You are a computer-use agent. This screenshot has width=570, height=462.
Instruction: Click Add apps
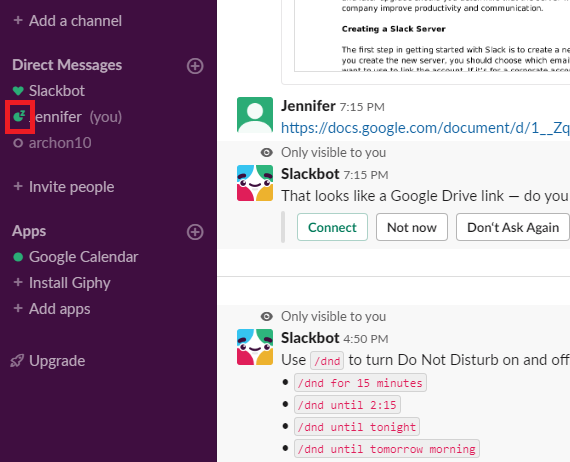[x=60, y=309]
